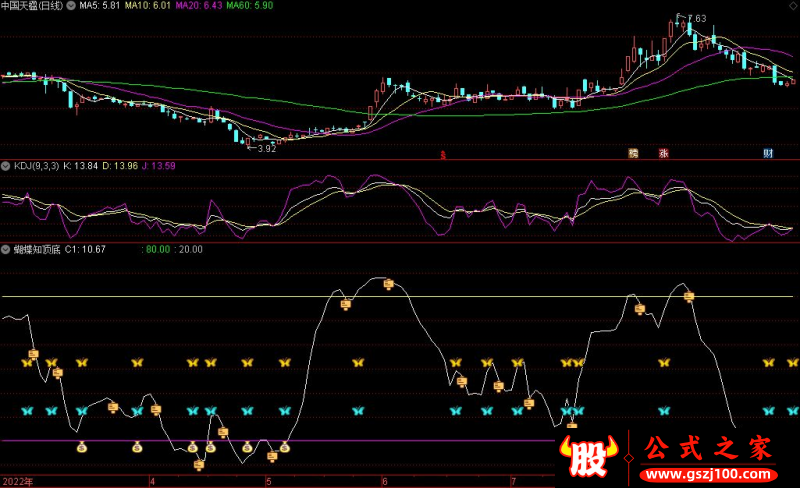Click the red $ marker under the price chart

(x=444, y=154)
